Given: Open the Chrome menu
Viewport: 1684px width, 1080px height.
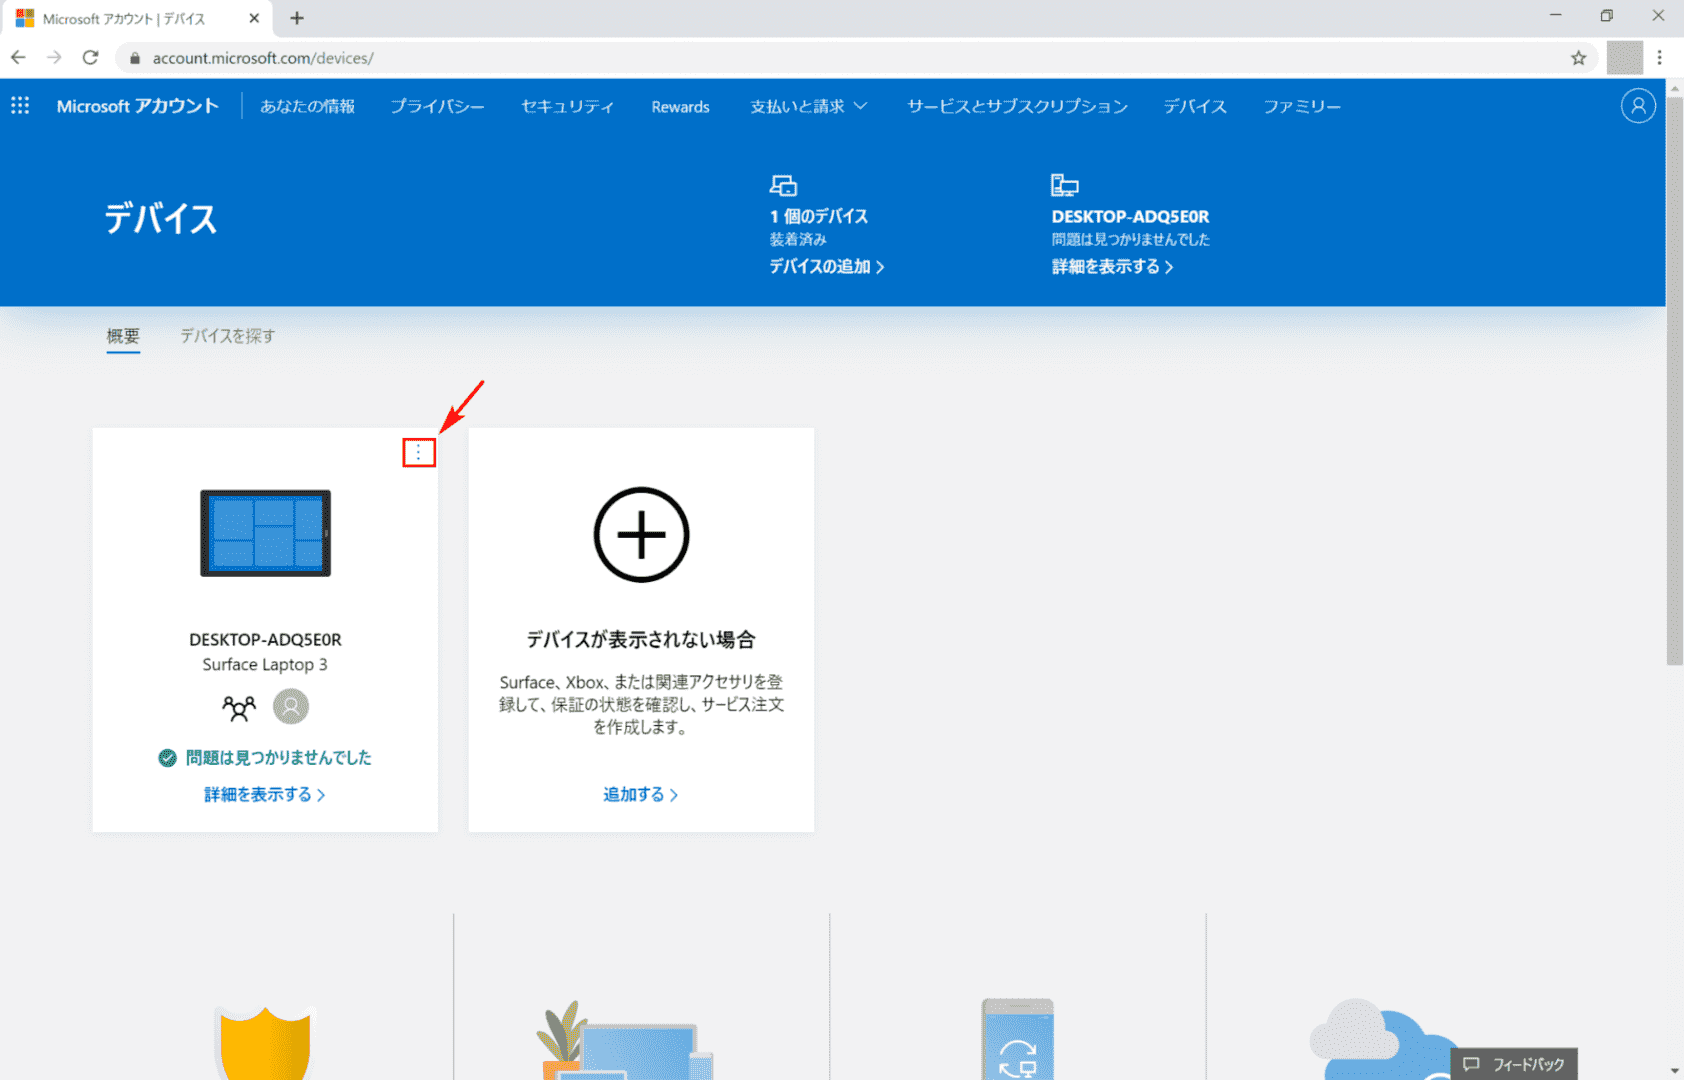Looking at the screenshot, I should tap(1659, 58).
